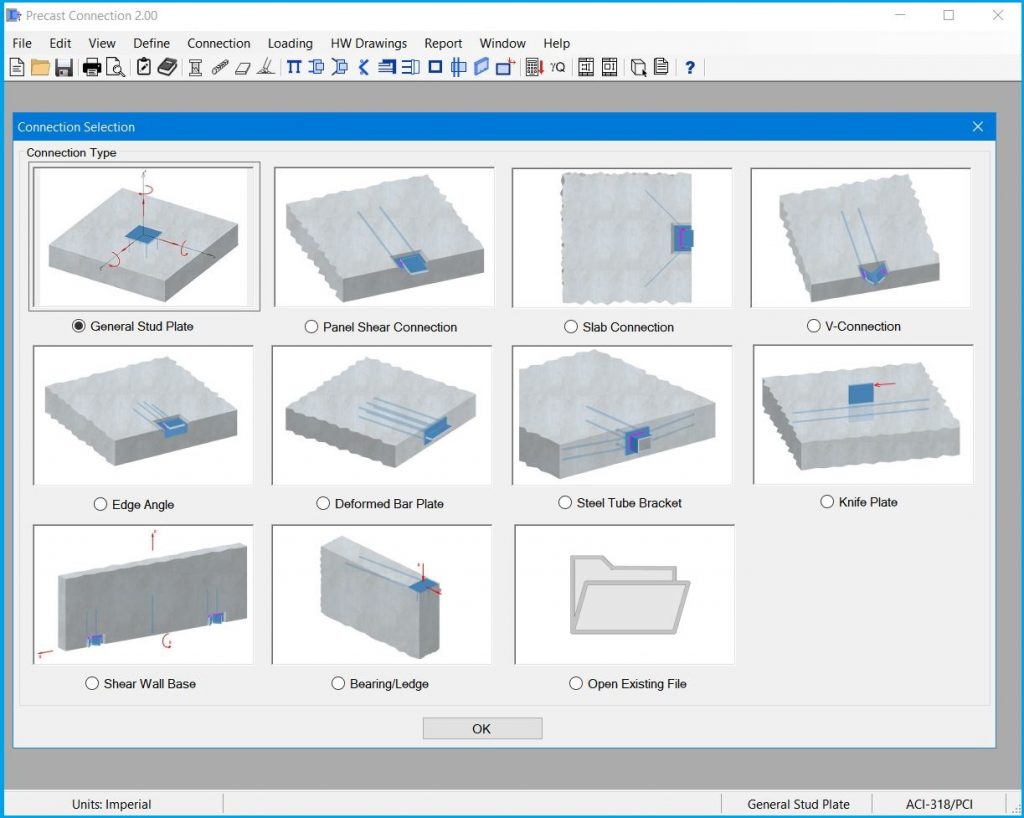
Task: Run analysis with the calculator icon
Action: pos(534,67)
